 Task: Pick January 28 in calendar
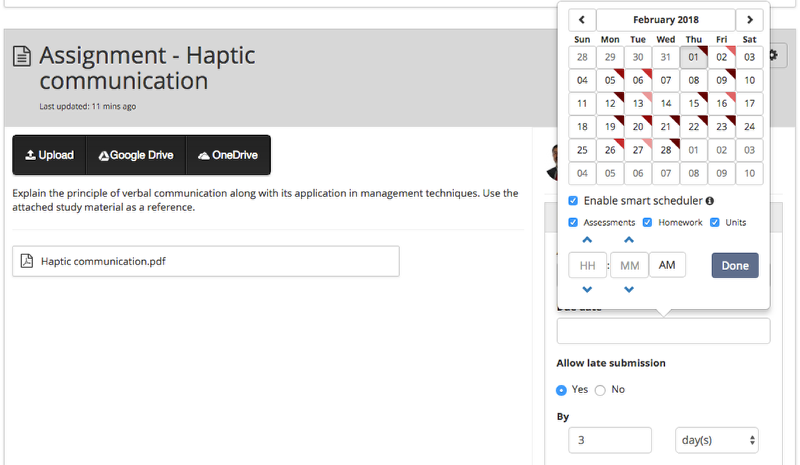coord(582,57)
